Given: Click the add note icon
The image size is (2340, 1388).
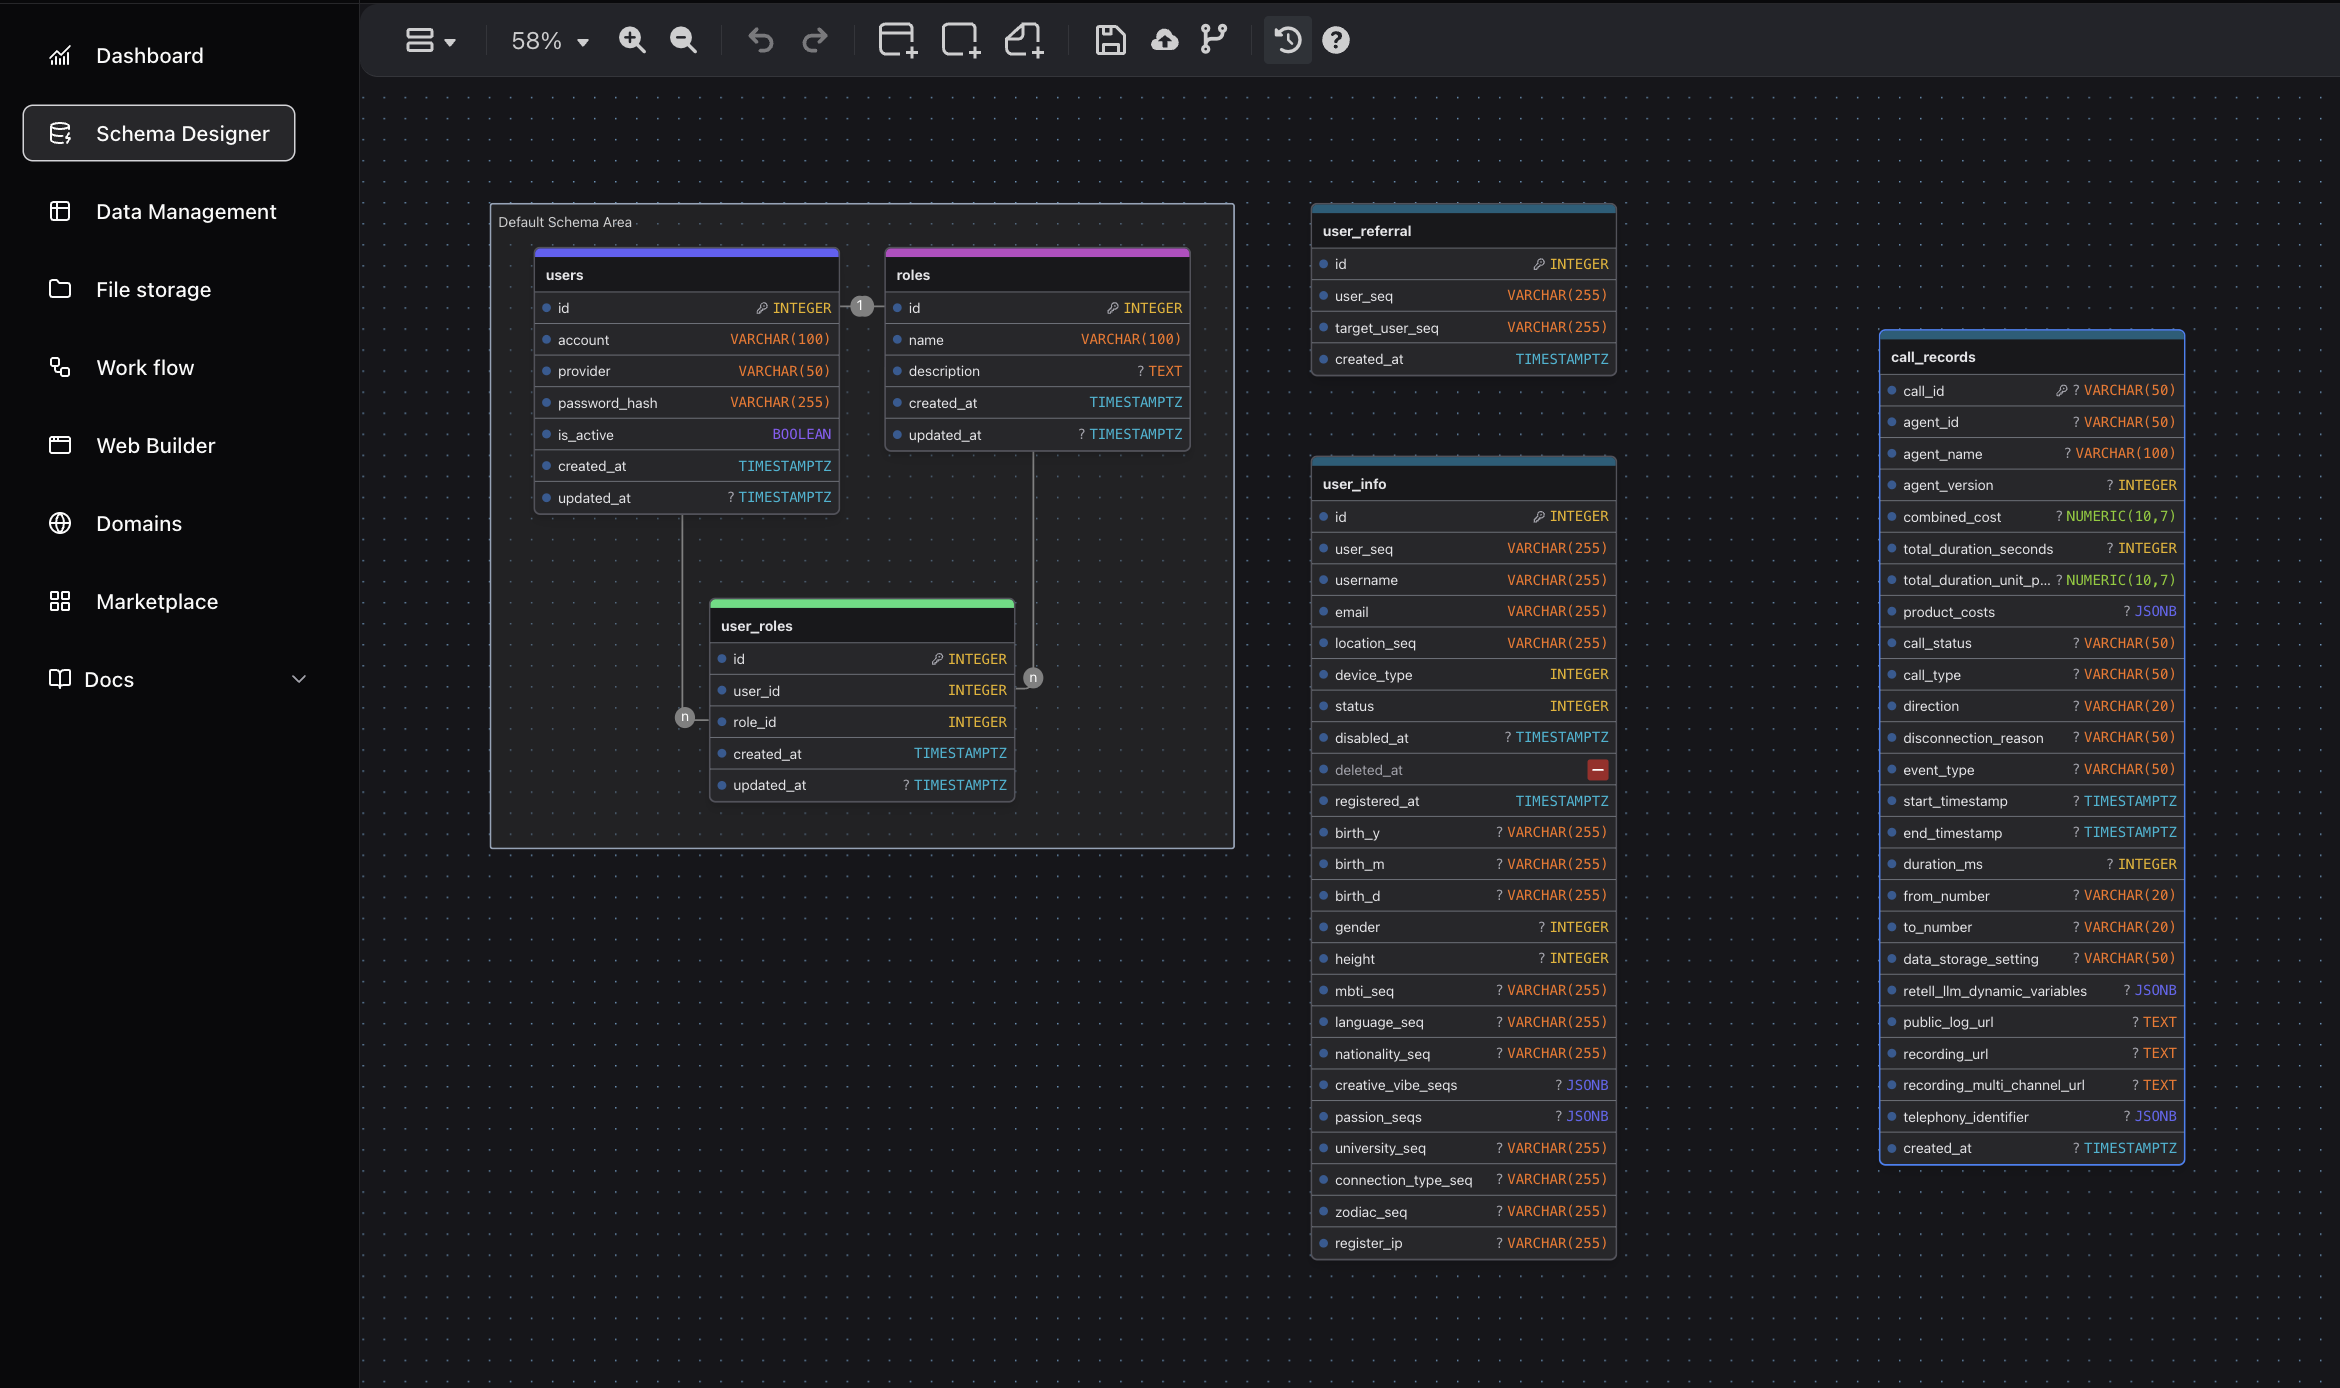Looking at the screenshot, I should (x=1024, y=40).
